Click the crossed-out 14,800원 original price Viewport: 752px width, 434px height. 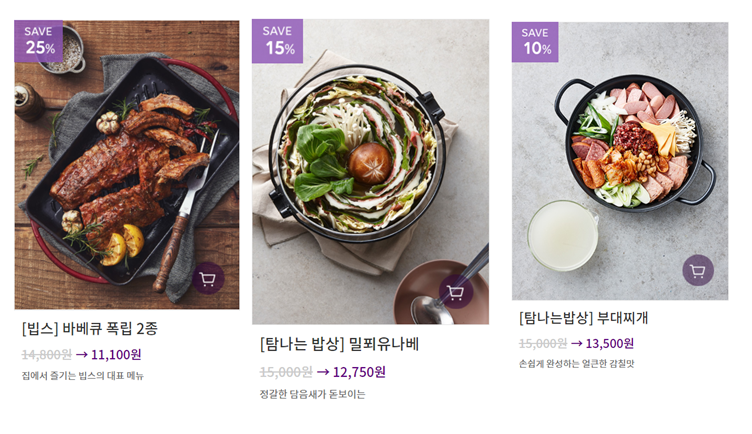click(46, 354)
